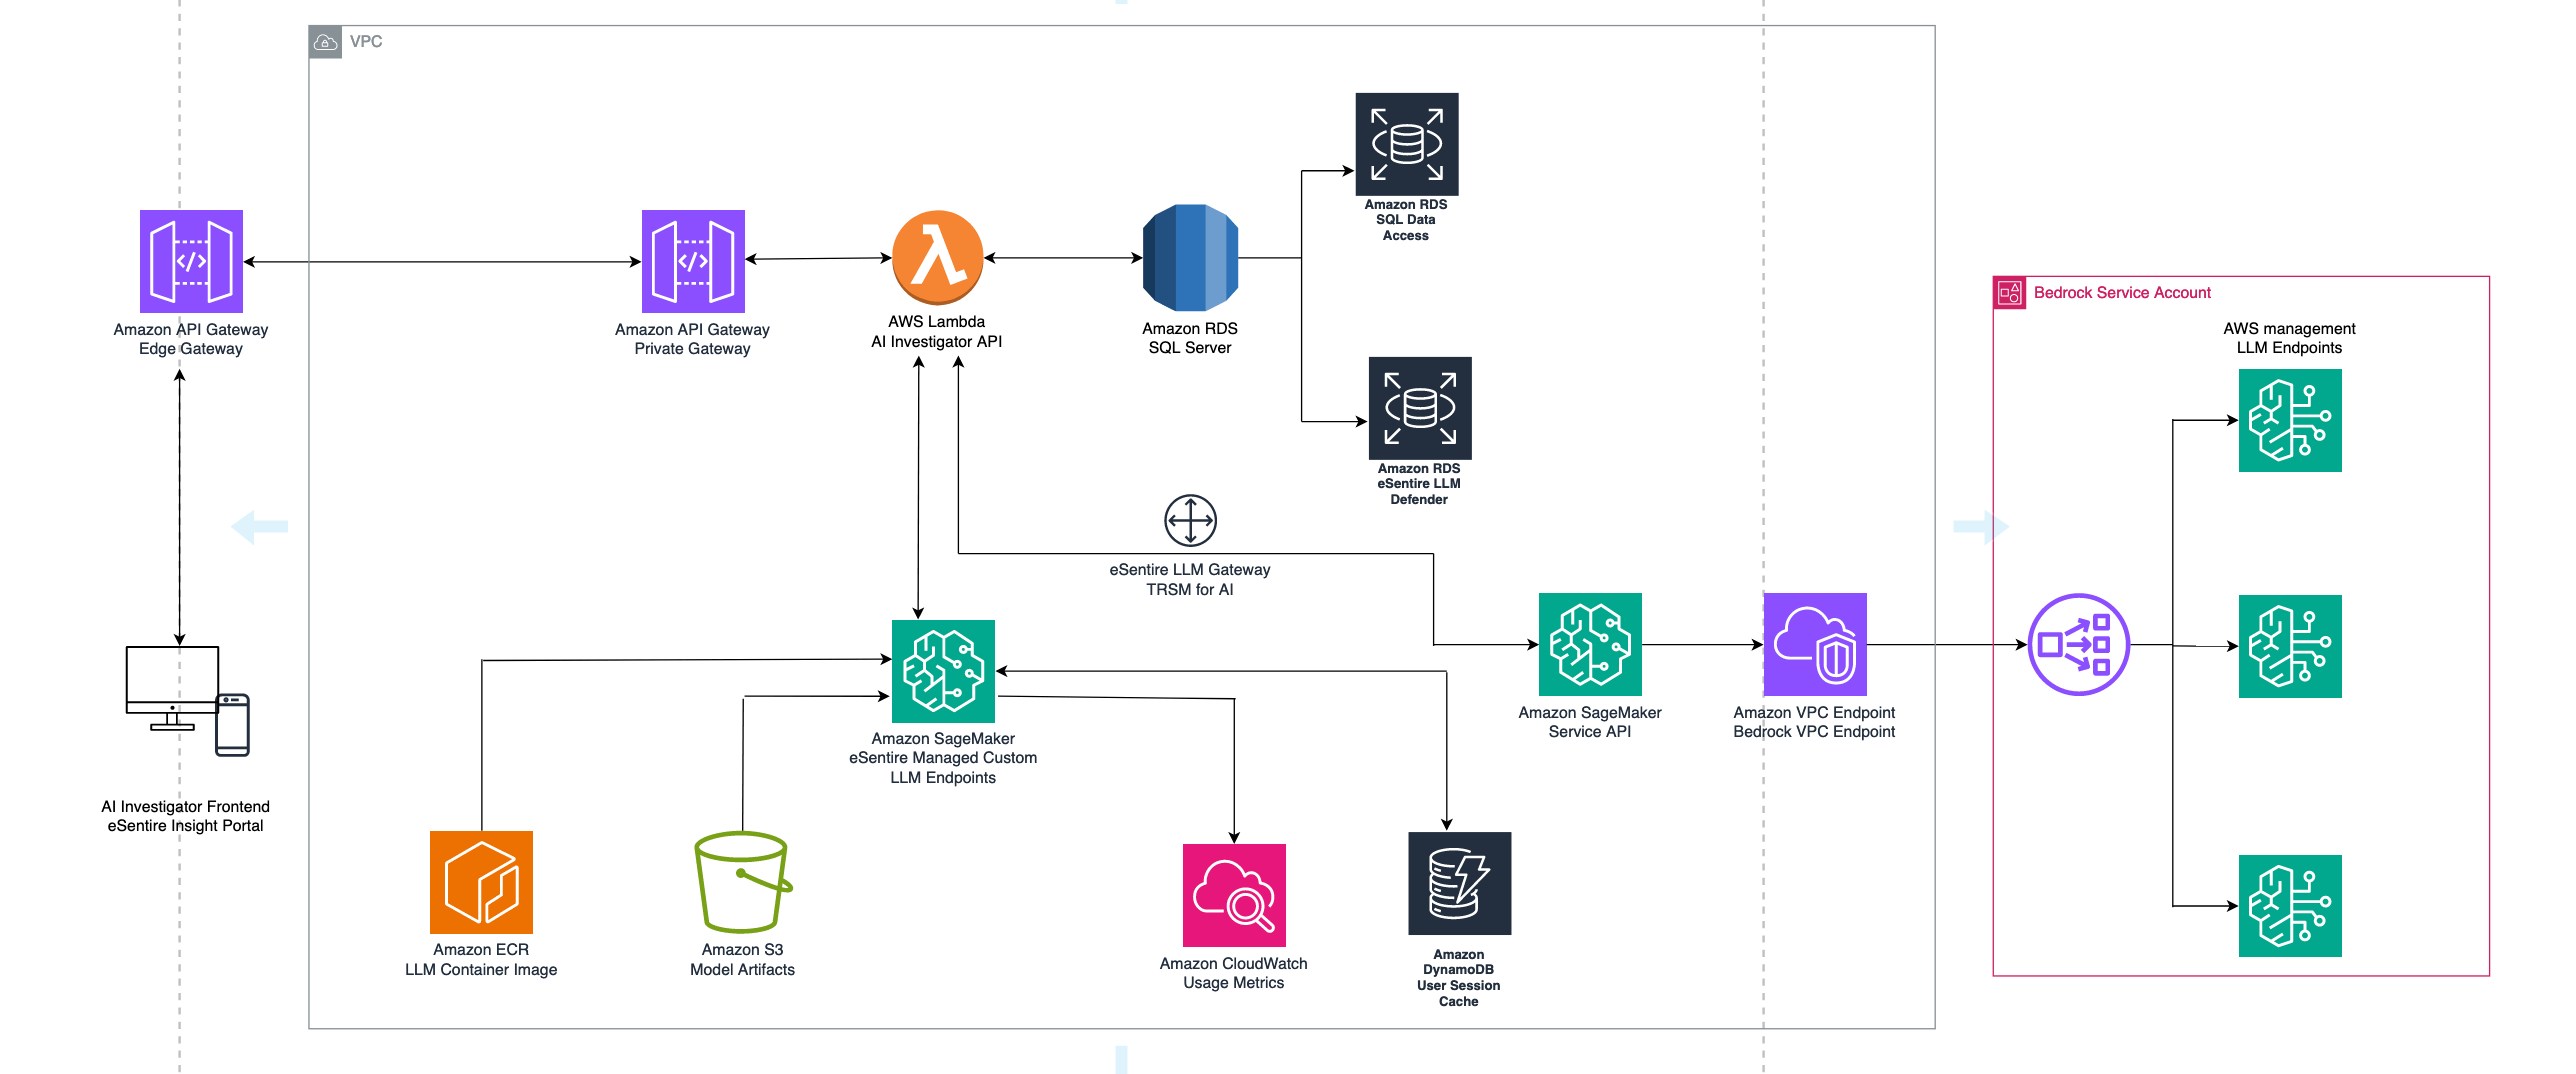Click the bottom Bedrock LLM endpoint icon
The image size is (2576, 1074).
[x=2290, y=906]
